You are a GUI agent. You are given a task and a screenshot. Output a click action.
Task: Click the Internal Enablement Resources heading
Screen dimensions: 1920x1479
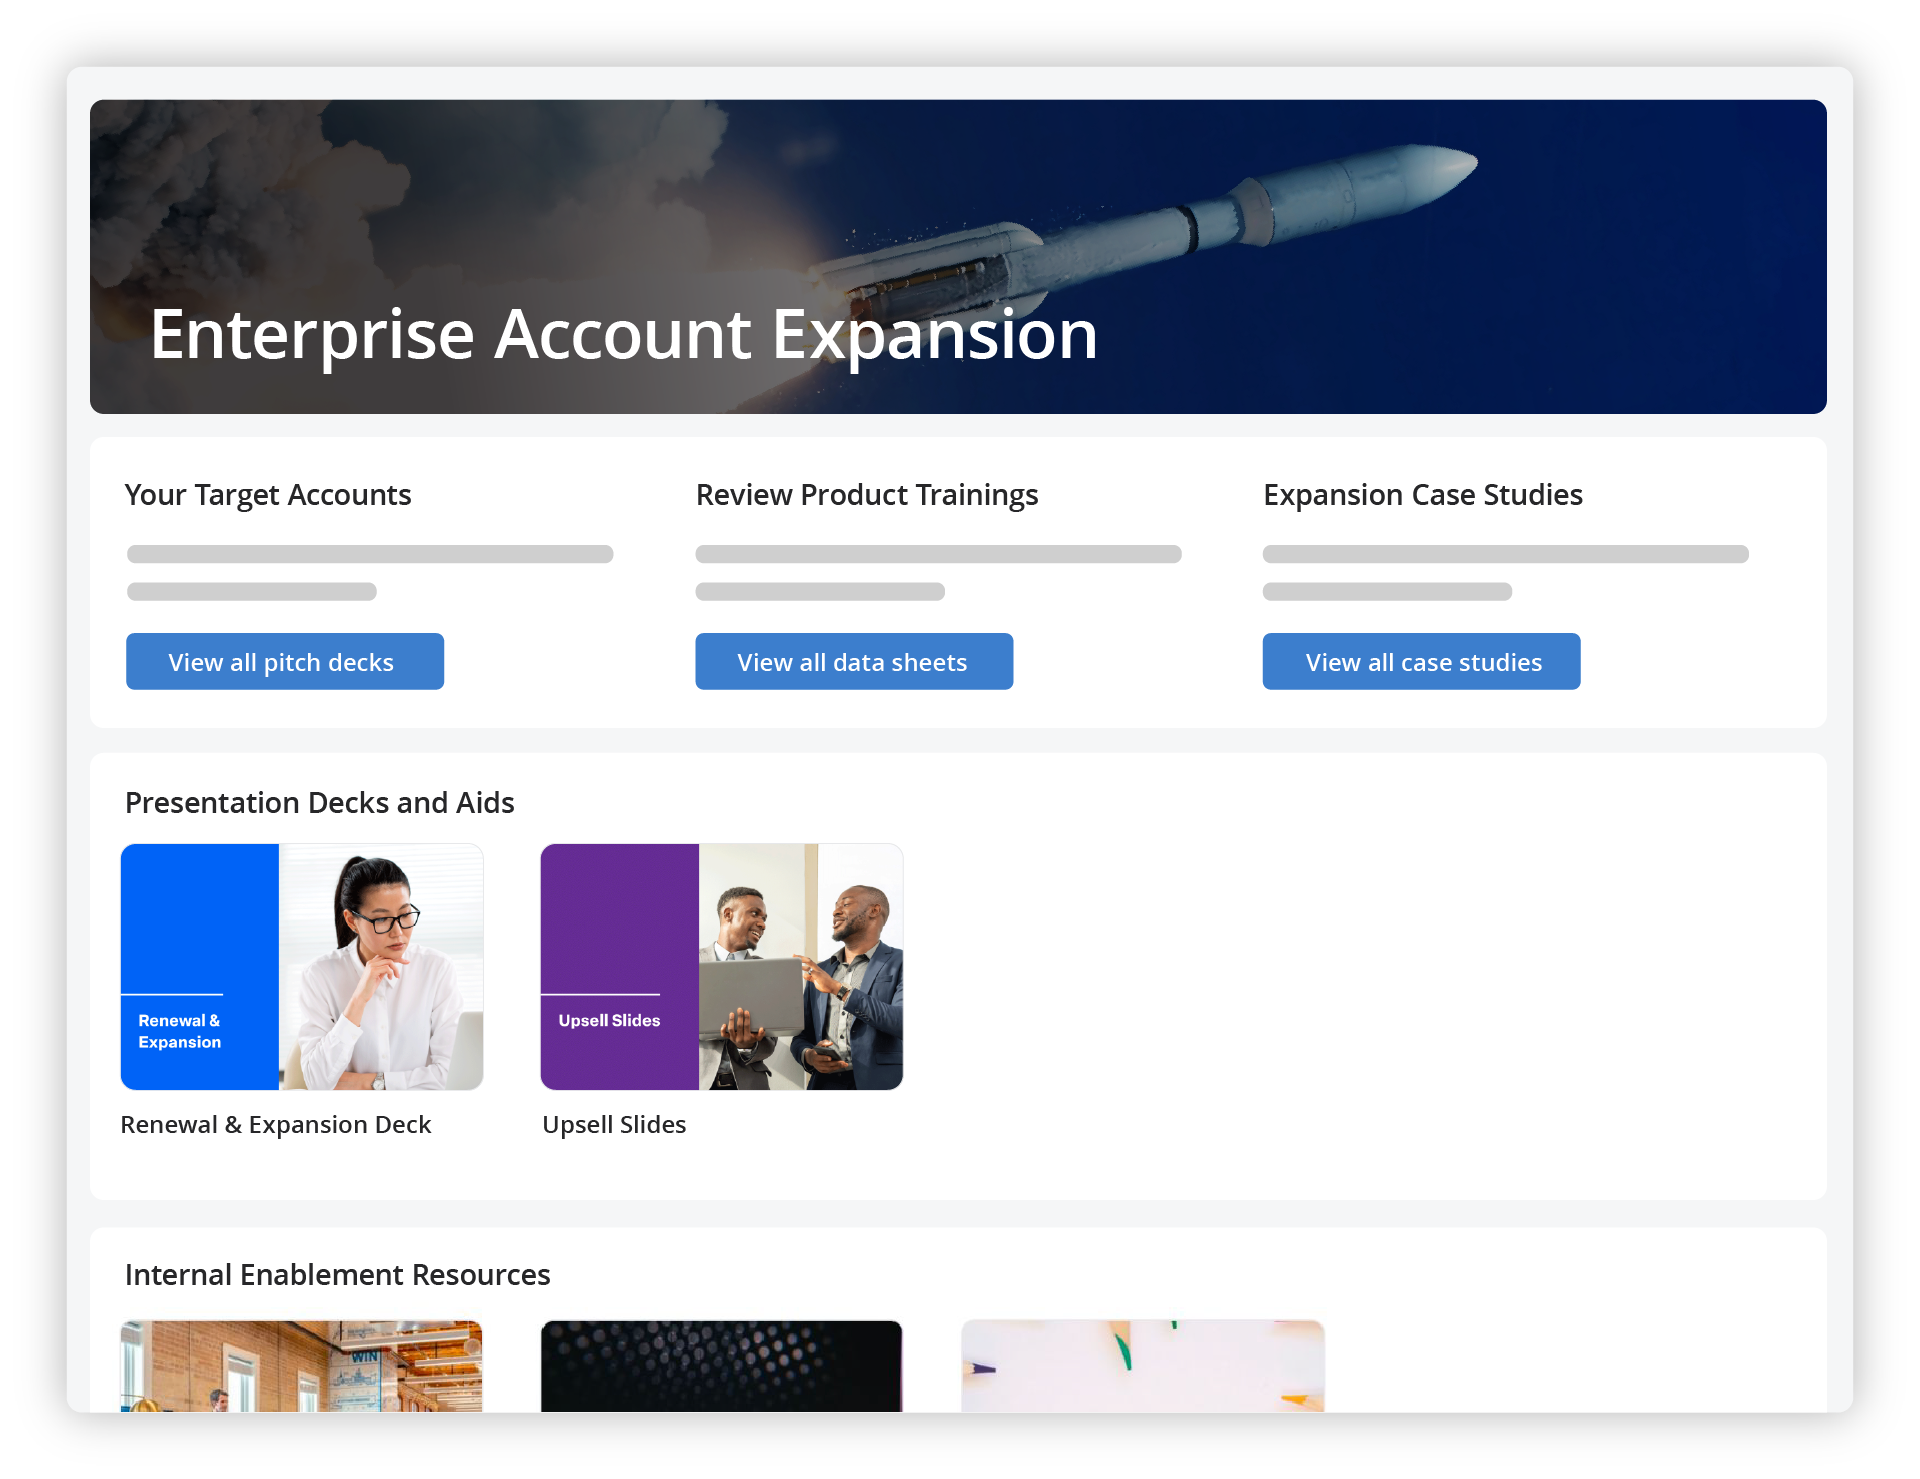[x=337, y=1274]
